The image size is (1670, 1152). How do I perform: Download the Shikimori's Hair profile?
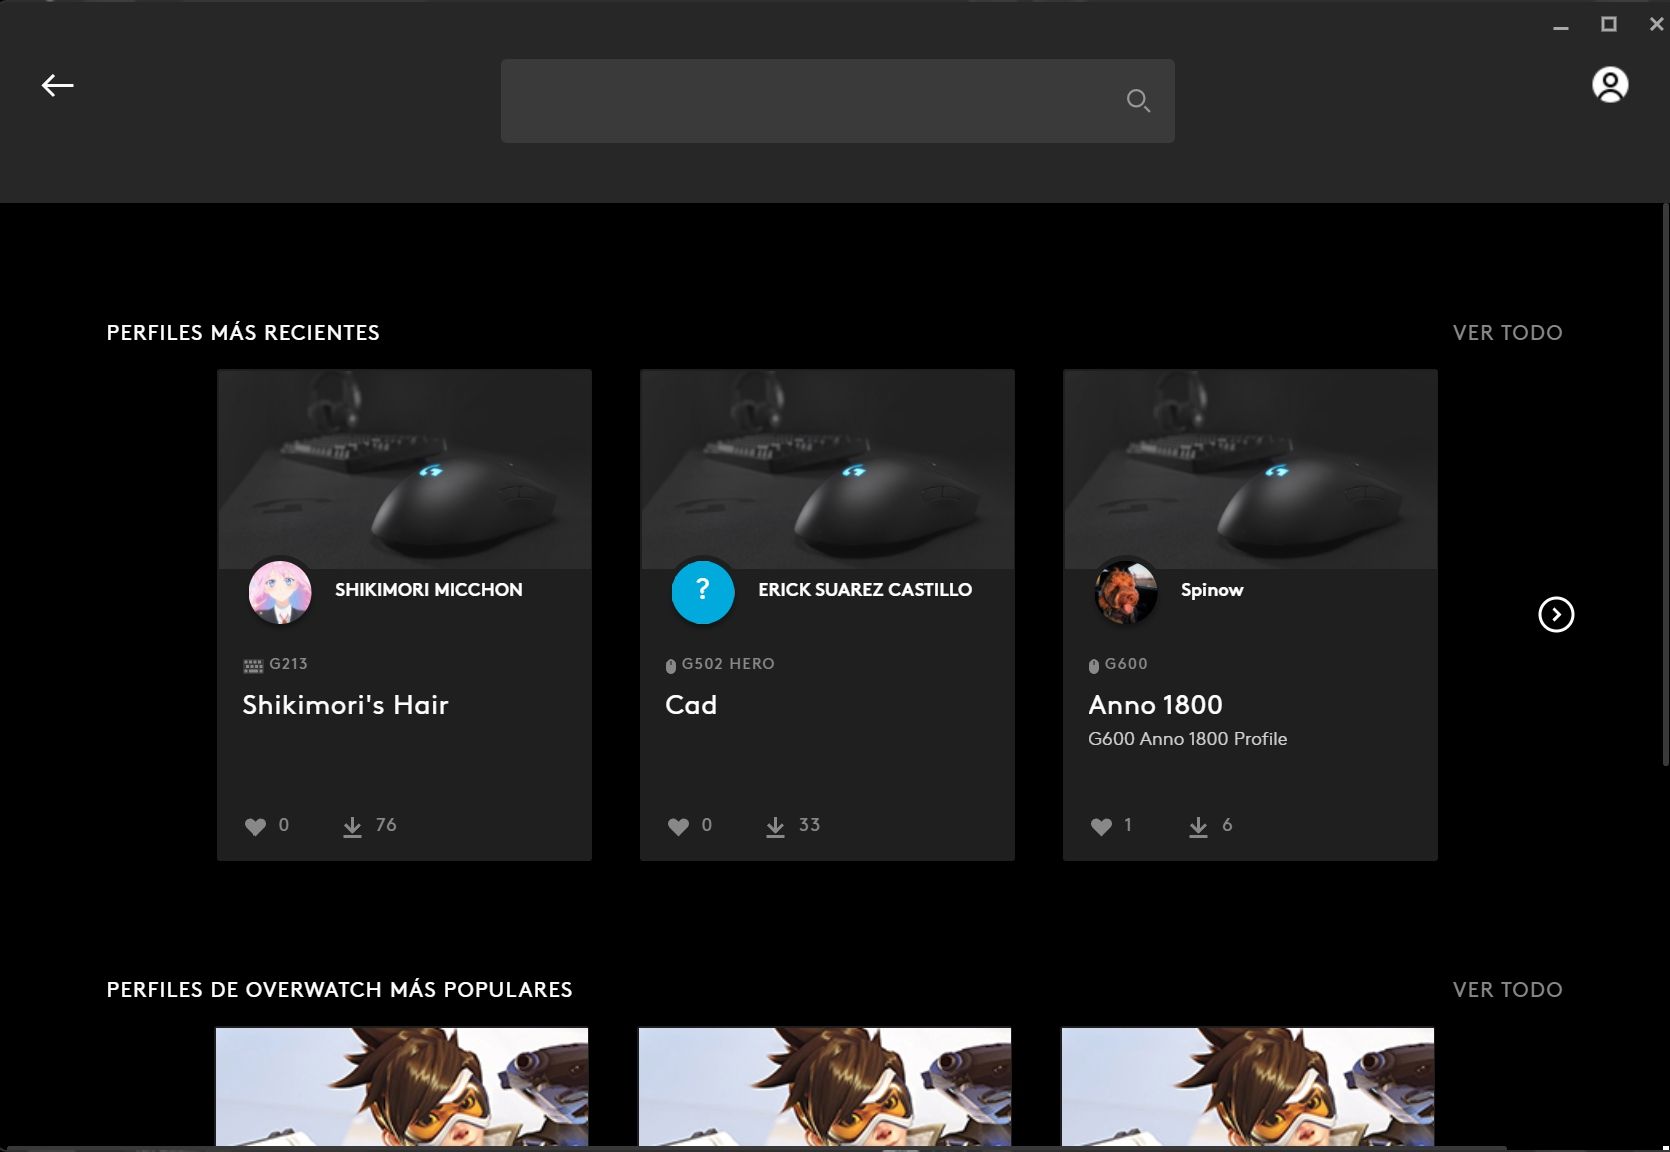[x=352, y=826]
